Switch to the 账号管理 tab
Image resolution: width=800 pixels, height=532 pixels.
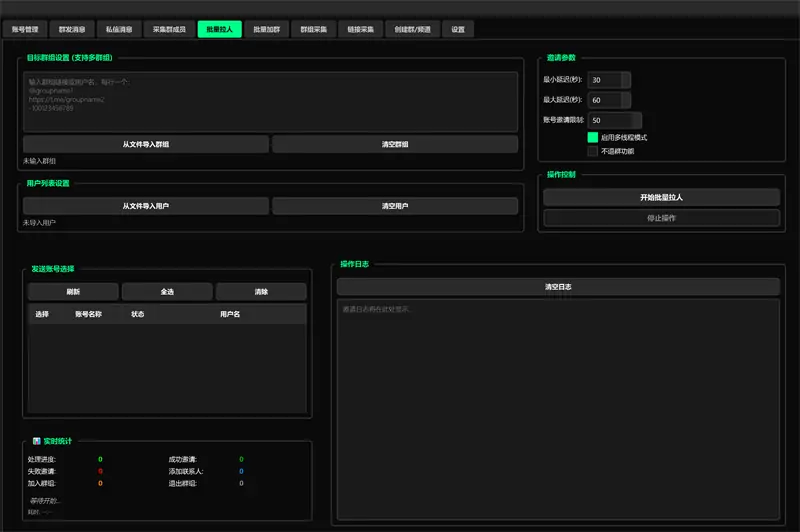[25, 30]
